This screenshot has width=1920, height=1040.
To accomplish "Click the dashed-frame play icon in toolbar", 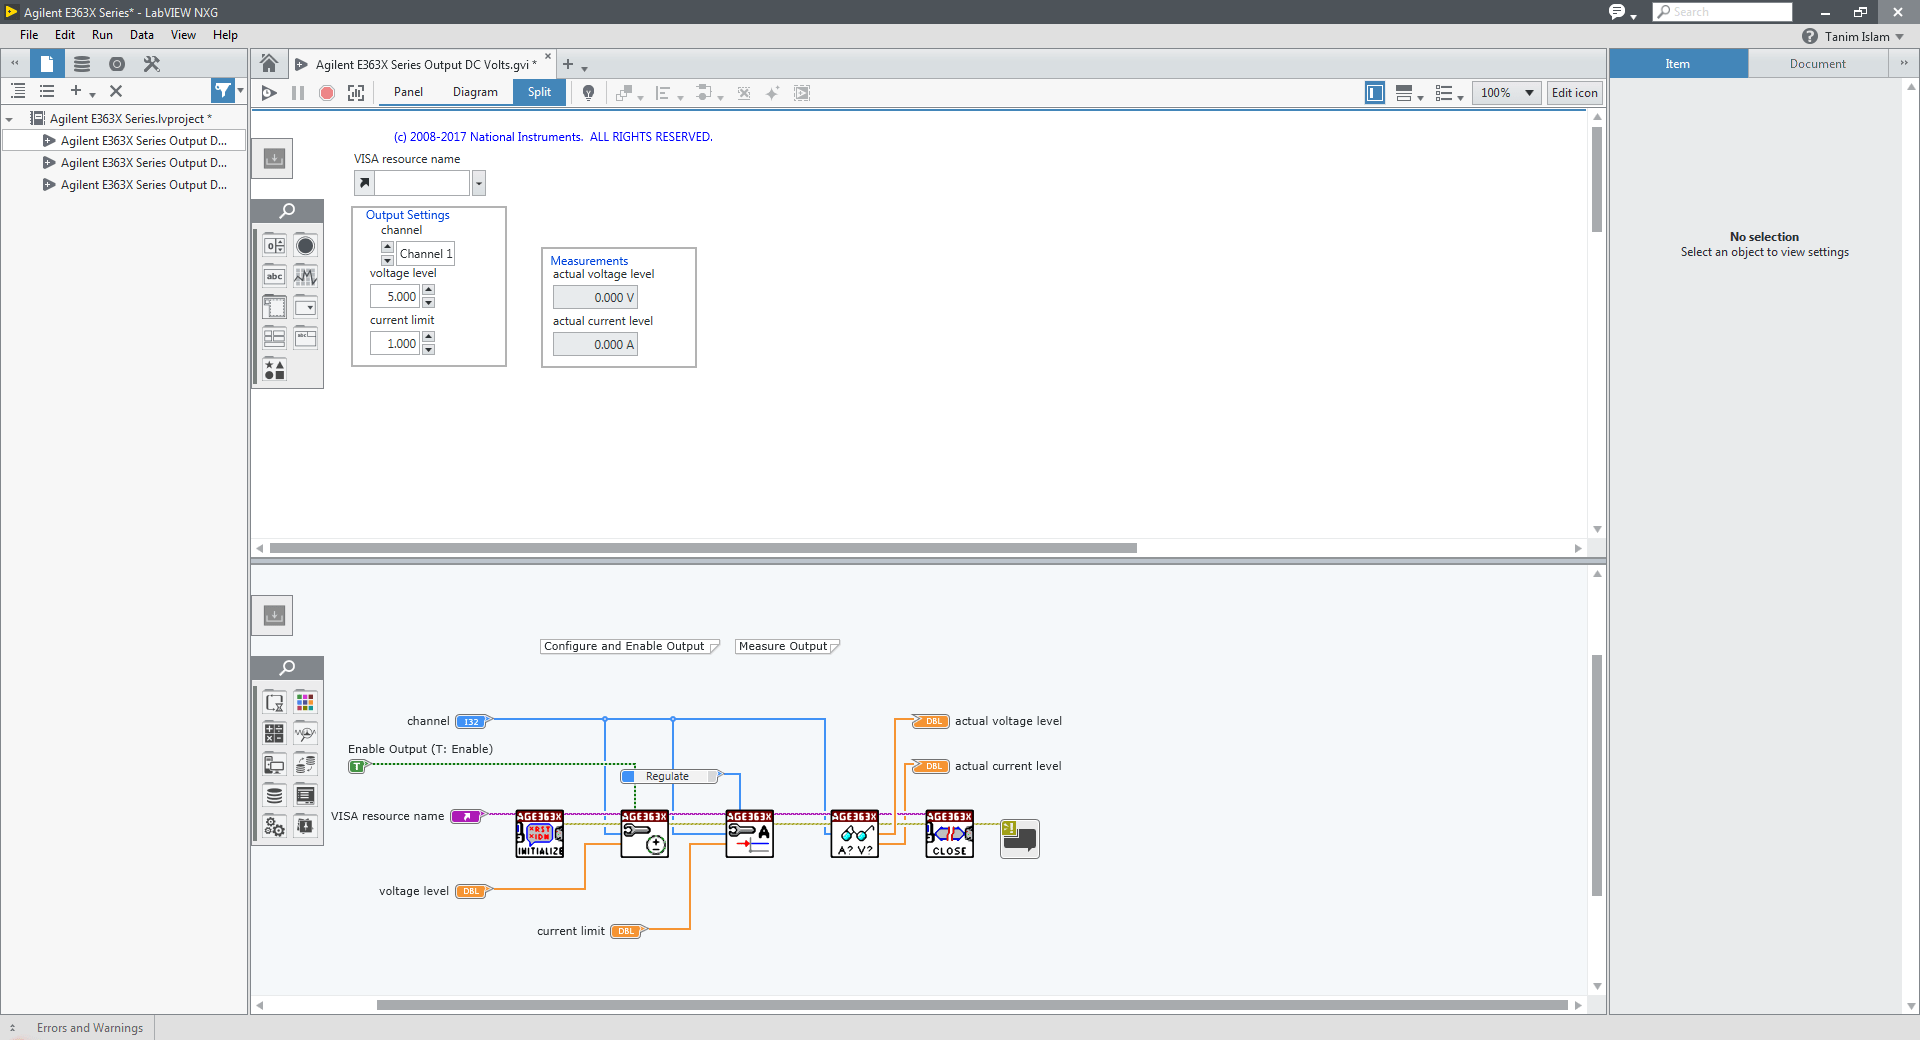I will [802, 93].
